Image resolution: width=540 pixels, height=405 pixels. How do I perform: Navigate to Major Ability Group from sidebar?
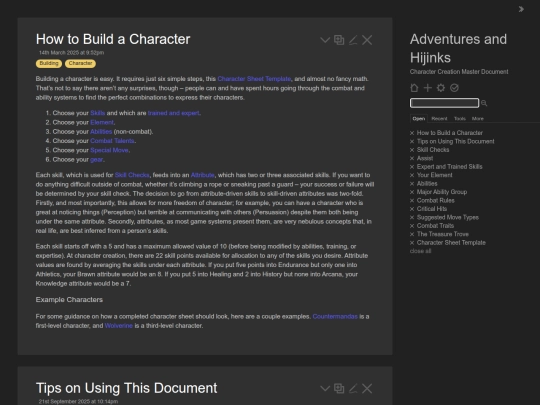pyautogui.click(x=442, y=192)
